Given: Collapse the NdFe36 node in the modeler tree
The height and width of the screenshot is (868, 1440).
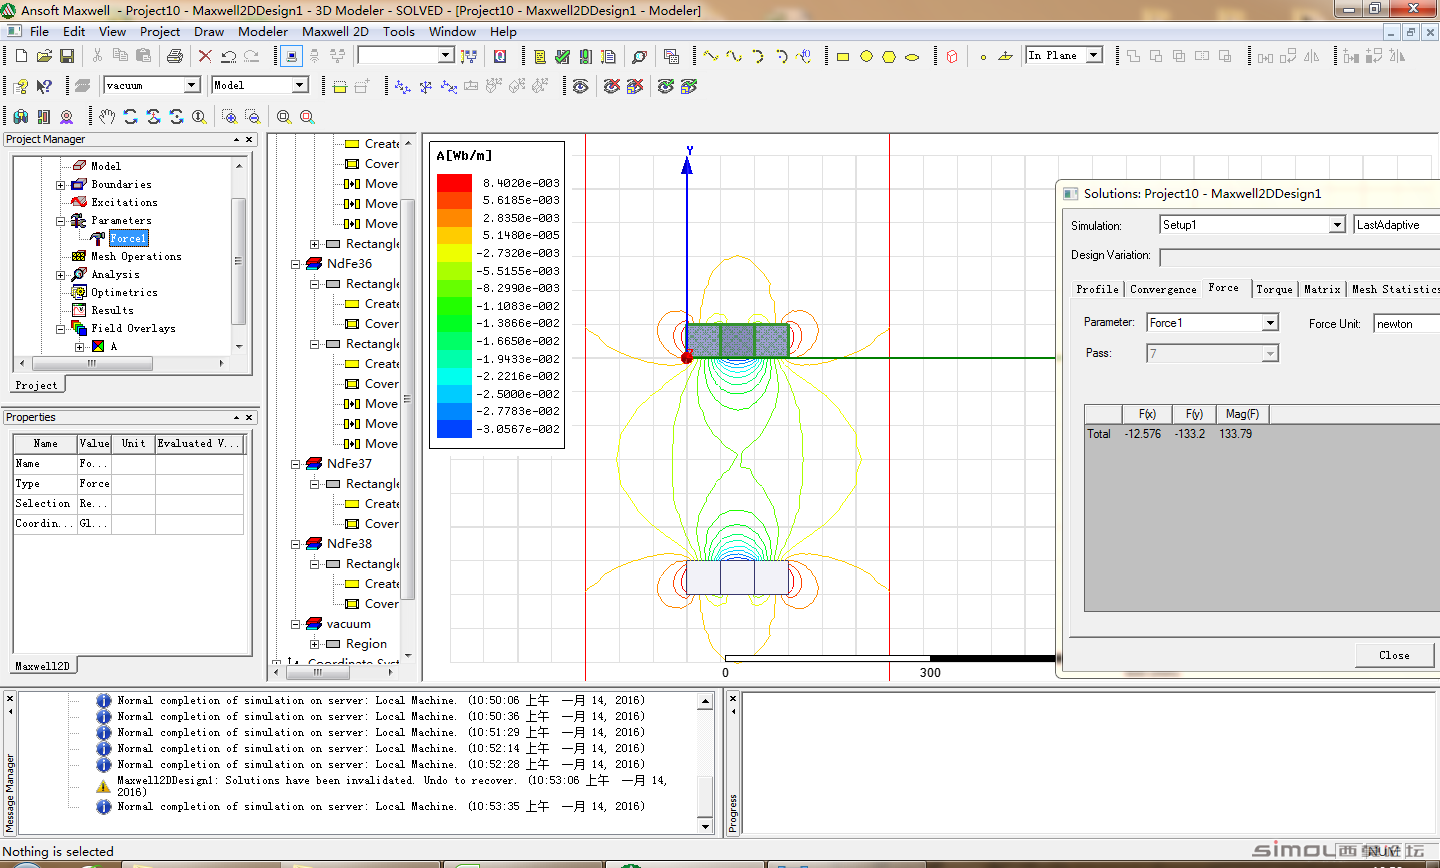Looking at the screenshot, I should pyautogui.click(x=296, y=264).
